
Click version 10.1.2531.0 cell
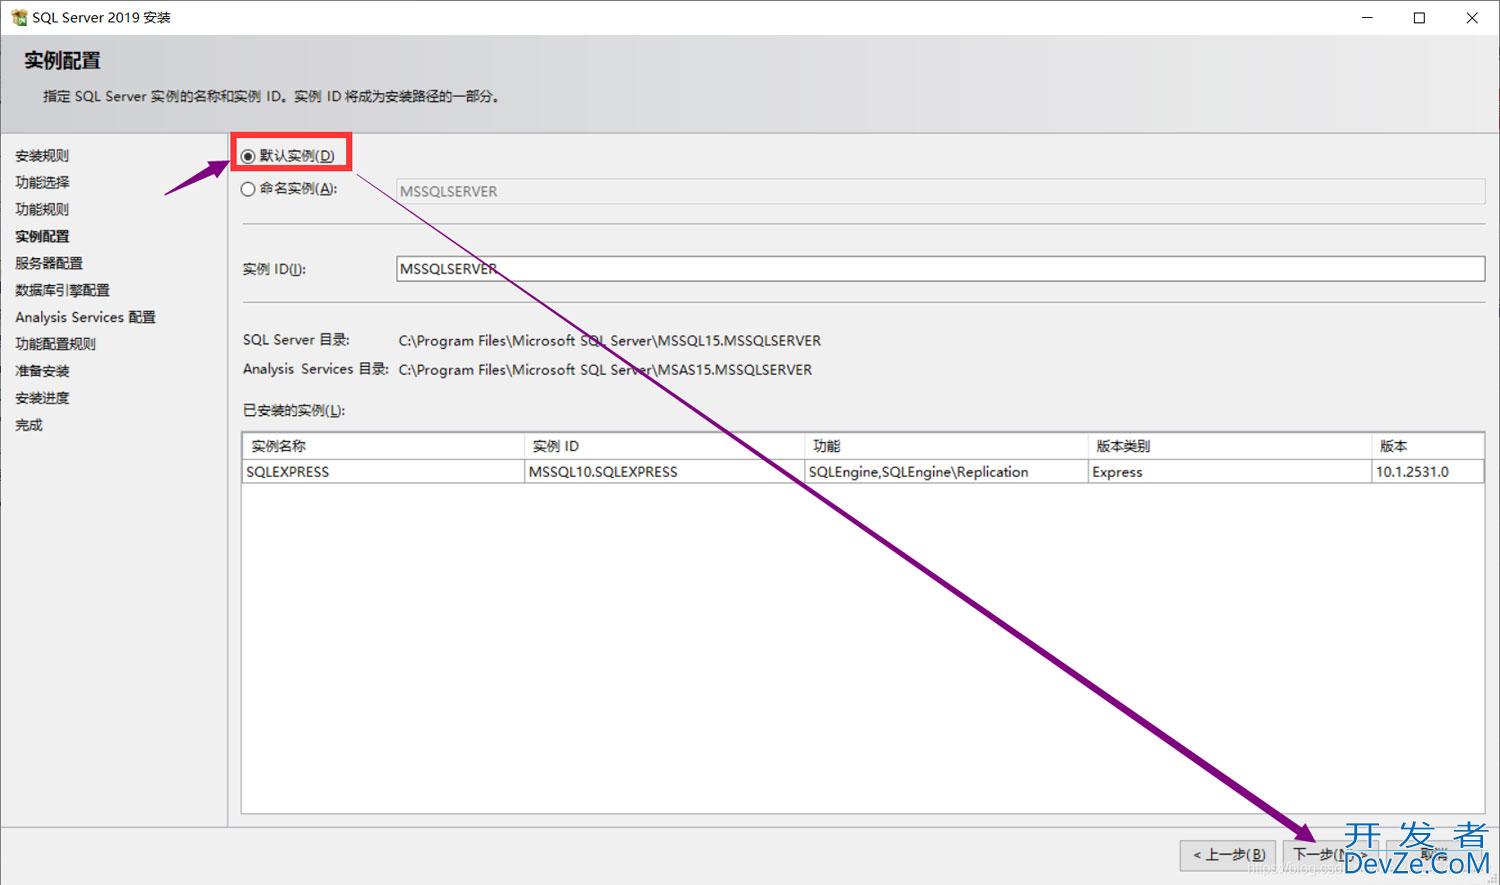tap(1428, 472)
